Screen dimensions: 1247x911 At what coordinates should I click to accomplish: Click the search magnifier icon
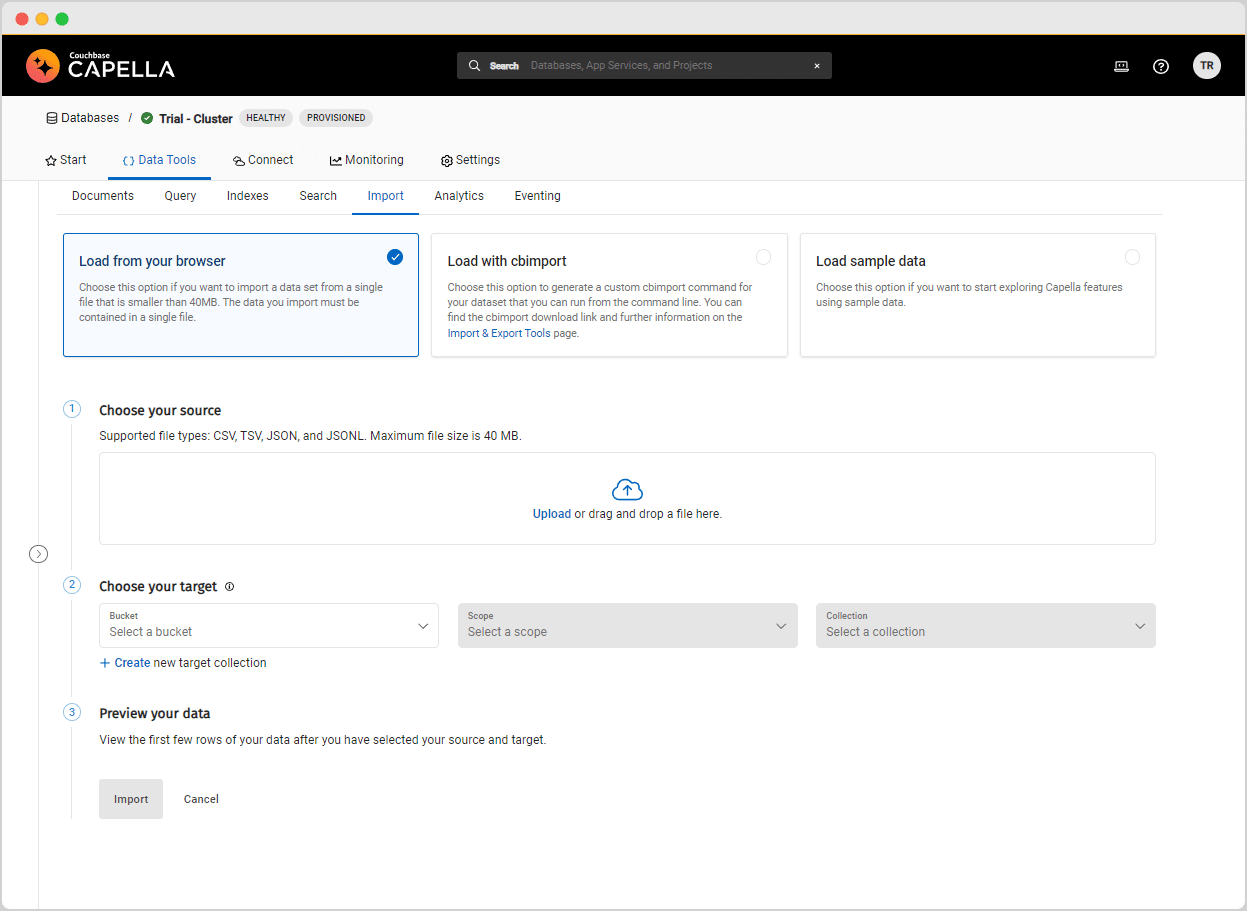pos(474,65)
